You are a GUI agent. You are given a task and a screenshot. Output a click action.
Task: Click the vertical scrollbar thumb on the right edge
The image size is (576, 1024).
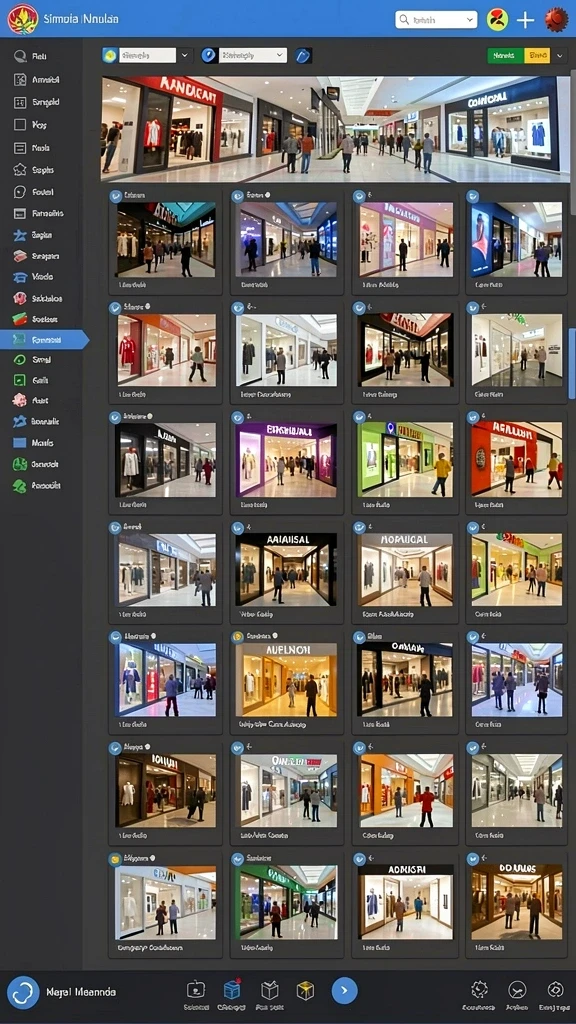pos(573,363)
